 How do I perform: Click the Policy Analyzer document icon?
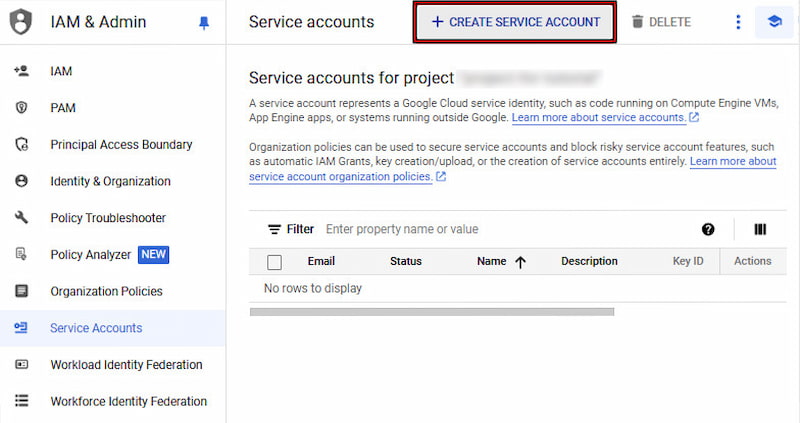pos(21,254)
